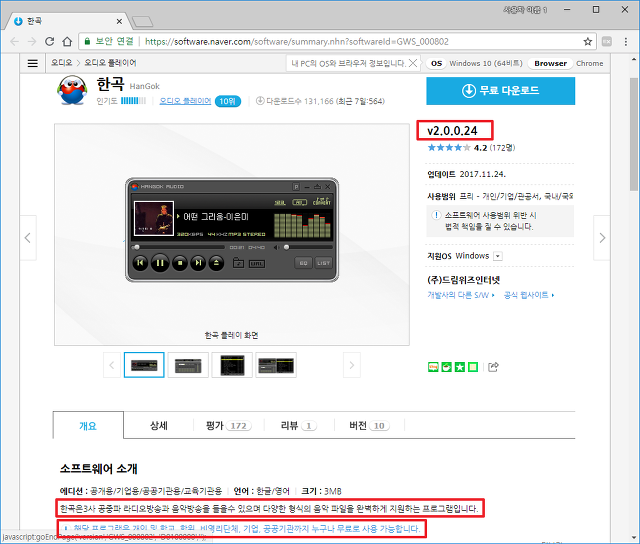This screenshot has height=544, width=640.
Task: Bookmark this page with the star icon
Action: pos(587,42)
